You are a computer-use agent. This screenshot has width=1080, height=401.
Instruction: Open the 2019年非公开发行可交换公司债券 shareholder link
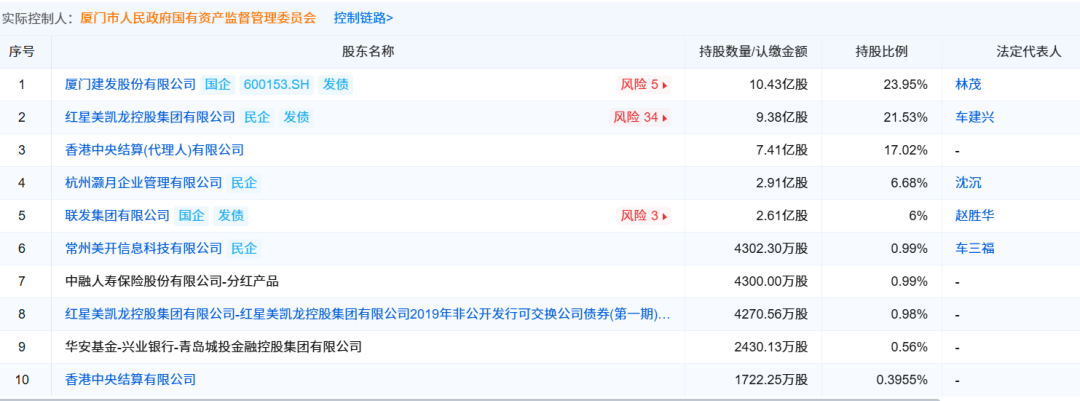(x=367, y=314)
